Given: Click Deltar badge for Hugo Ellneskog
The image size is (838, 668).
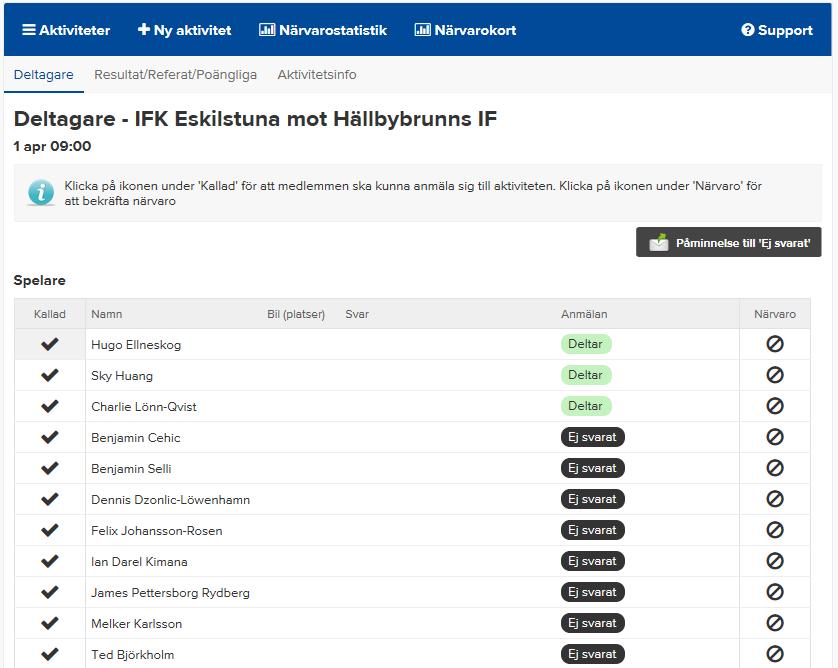Looking at the screenshot, I should [586, 344].
